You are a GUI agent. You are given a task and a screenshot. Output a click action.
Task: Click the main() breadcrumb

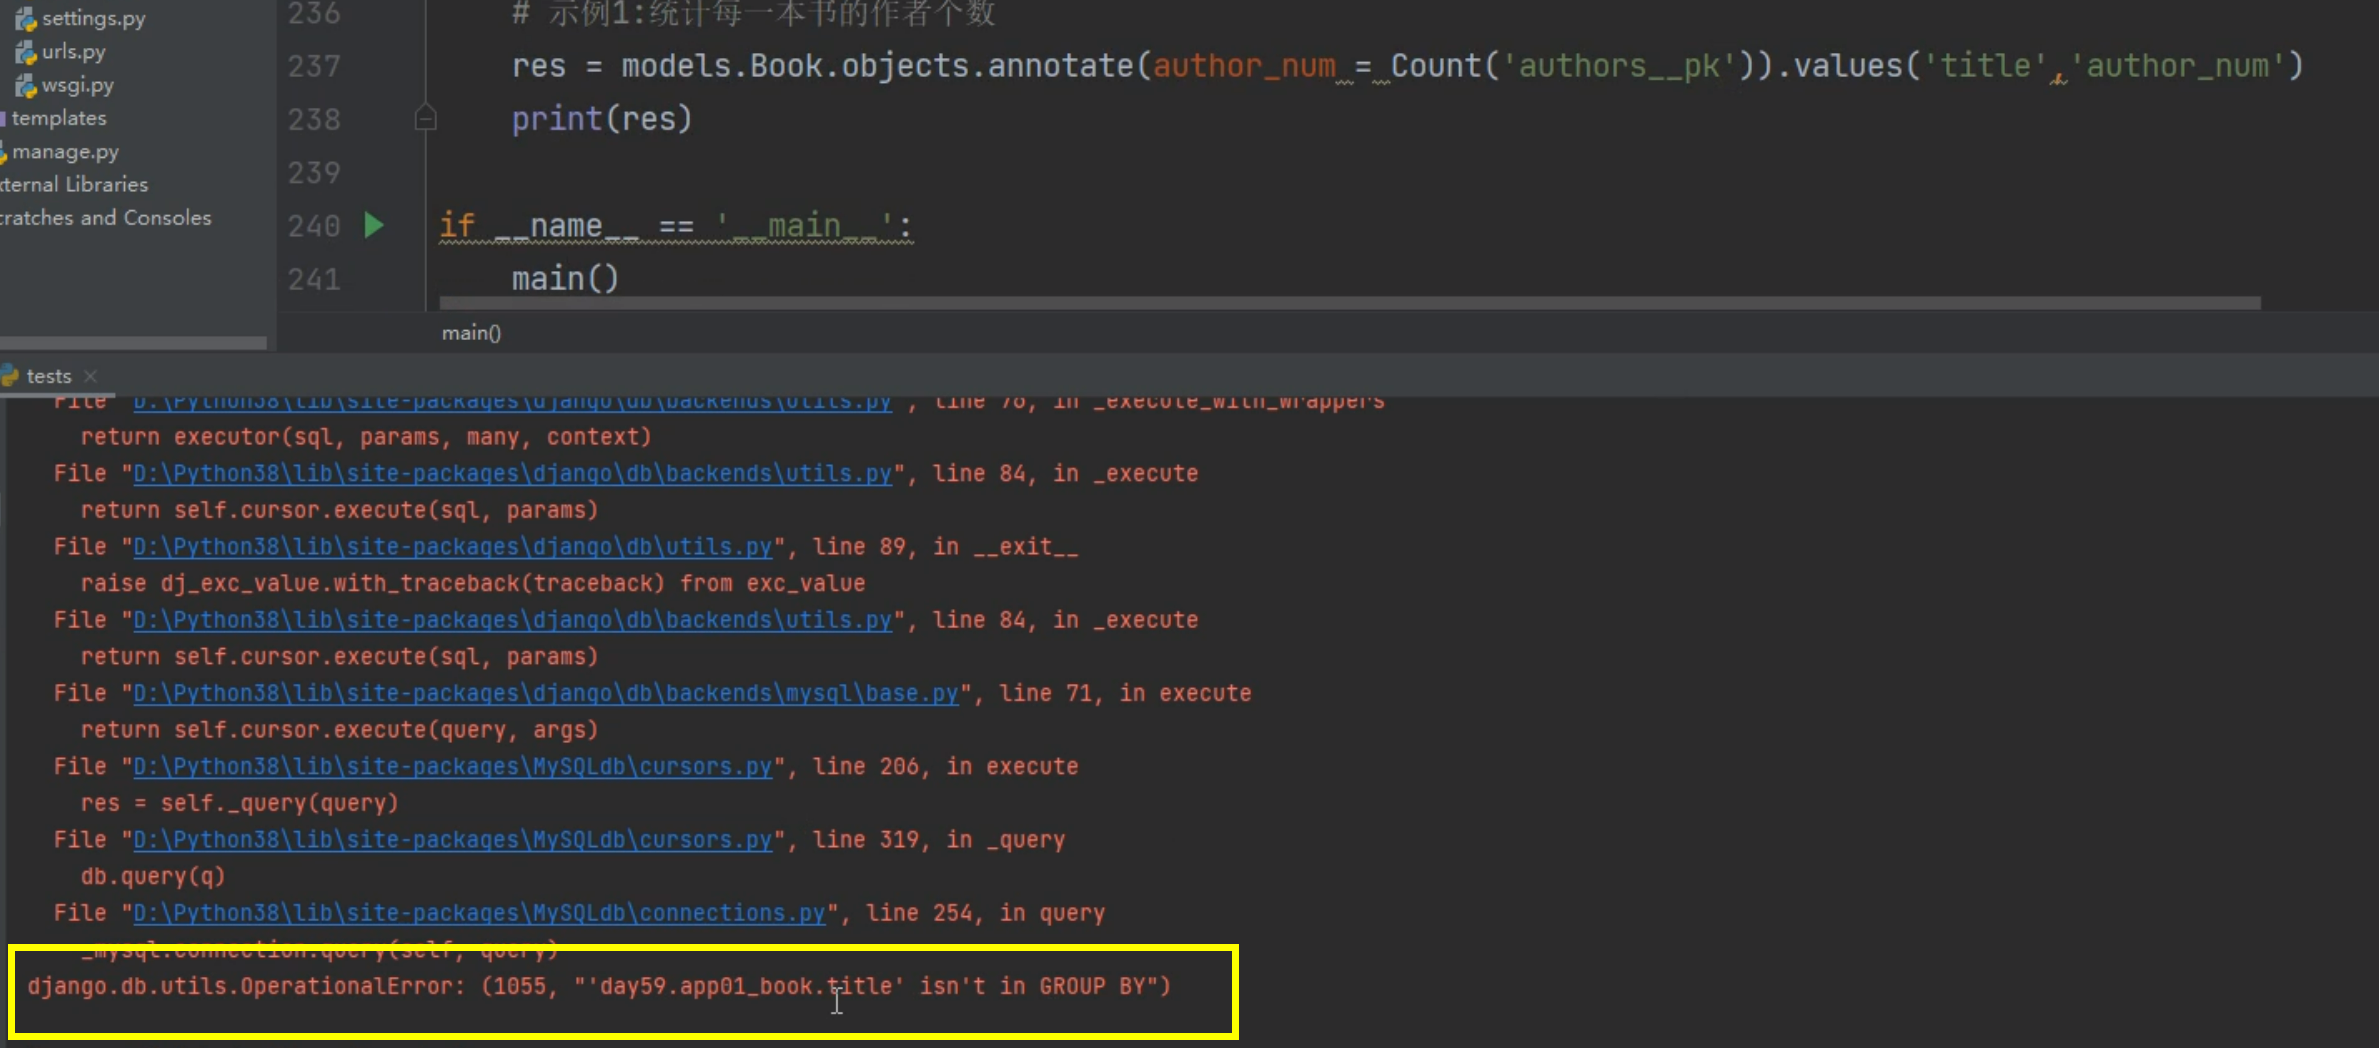[471, 332]
